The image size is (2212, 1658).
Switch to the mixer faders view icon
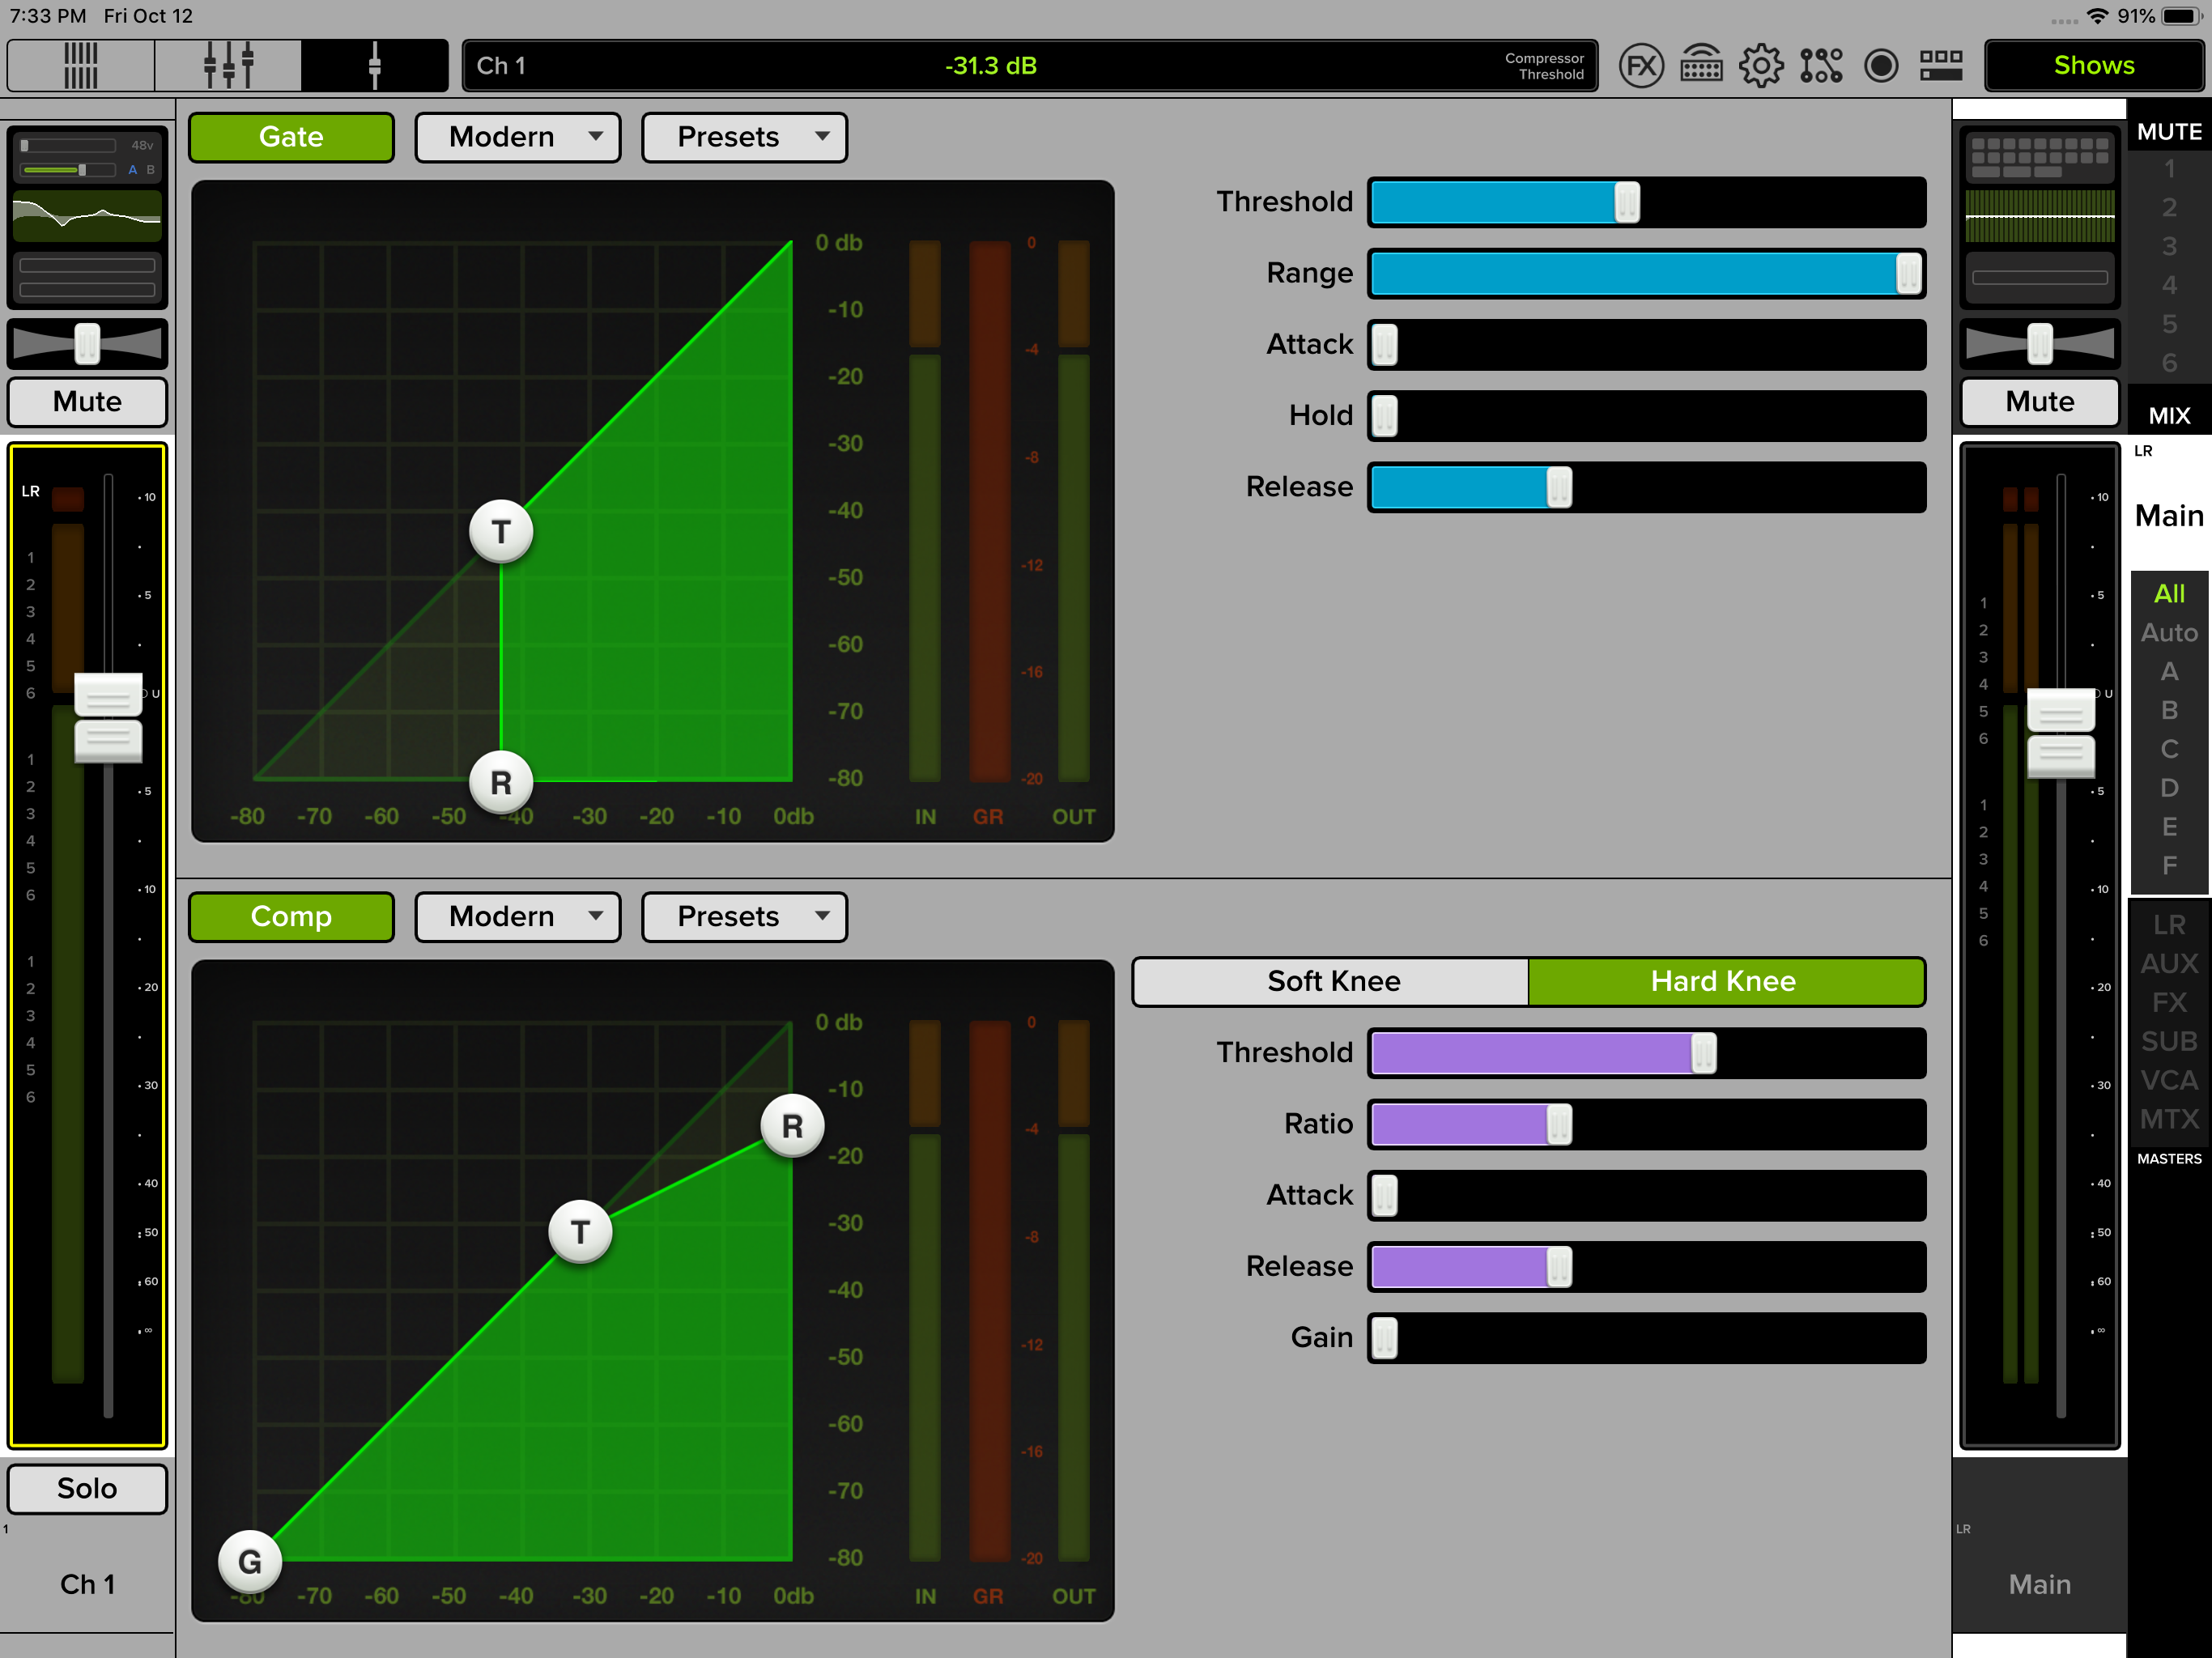tap(228, 66)
